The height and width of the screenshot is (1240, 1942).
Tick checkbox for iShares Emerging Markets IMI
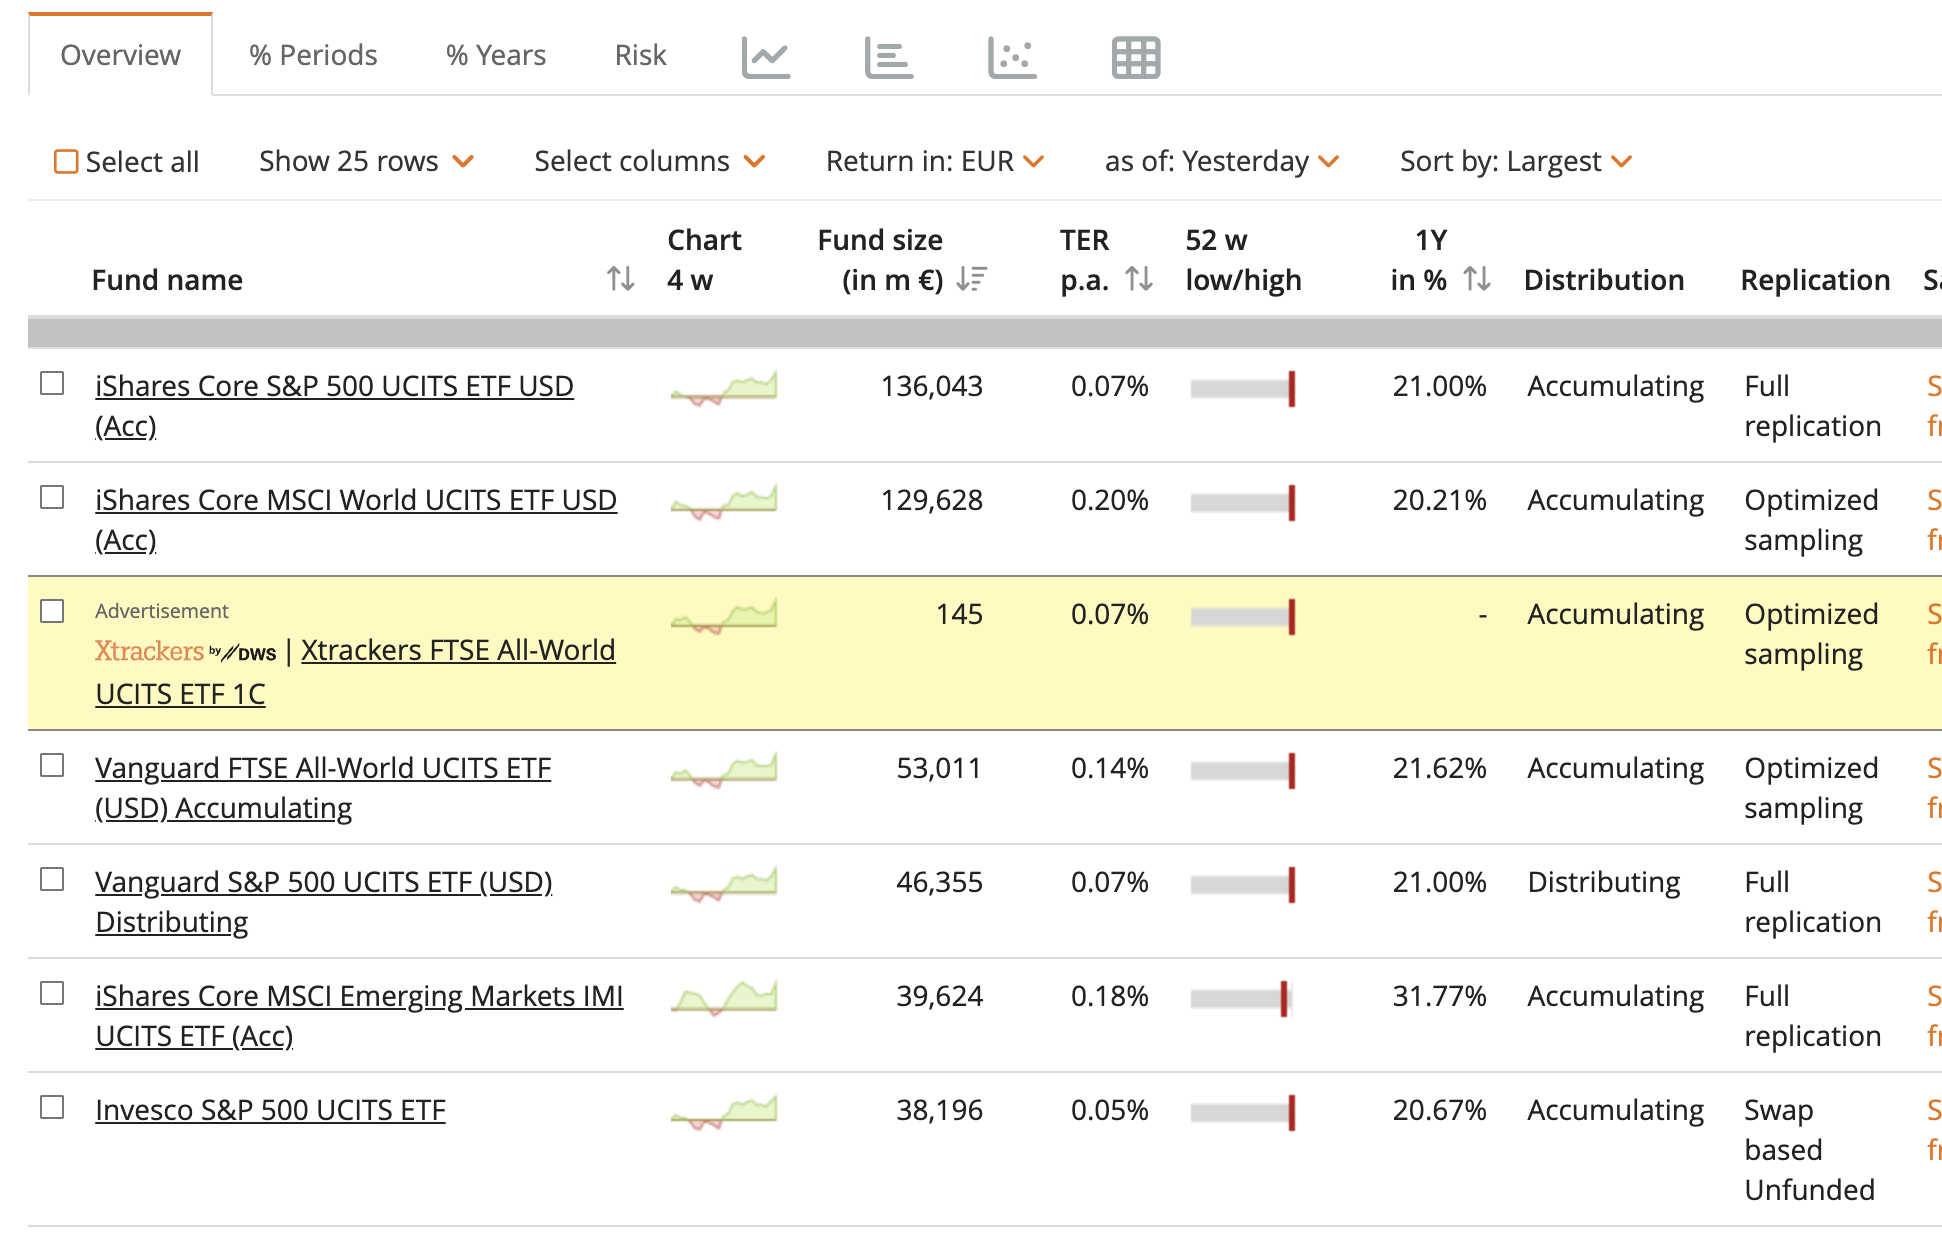pos(52,994)
